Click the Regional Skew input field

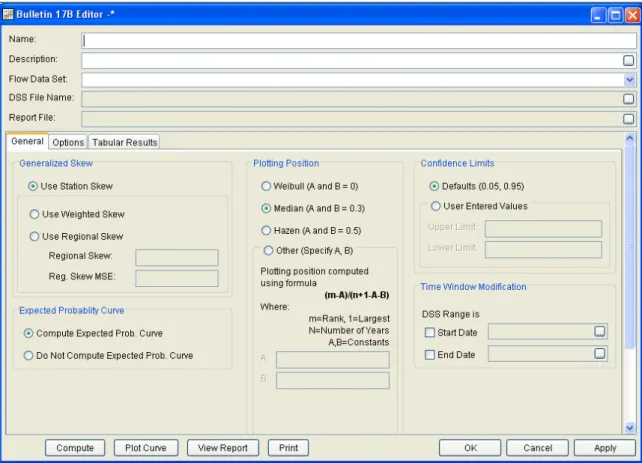pos(177,258)
